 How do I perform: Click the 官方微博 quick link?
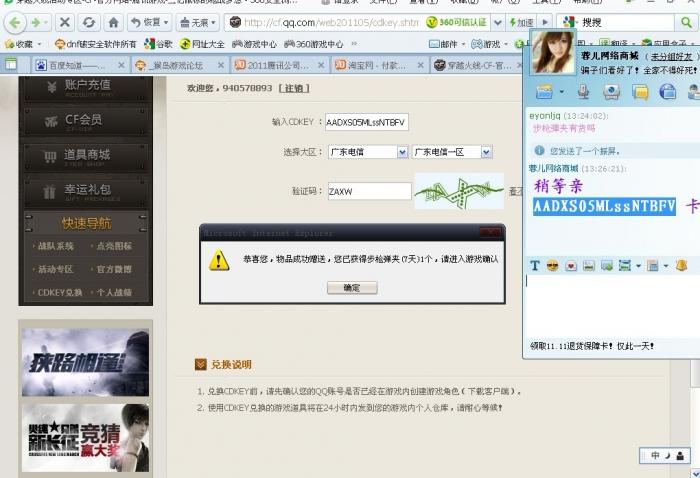pos(114,269)
